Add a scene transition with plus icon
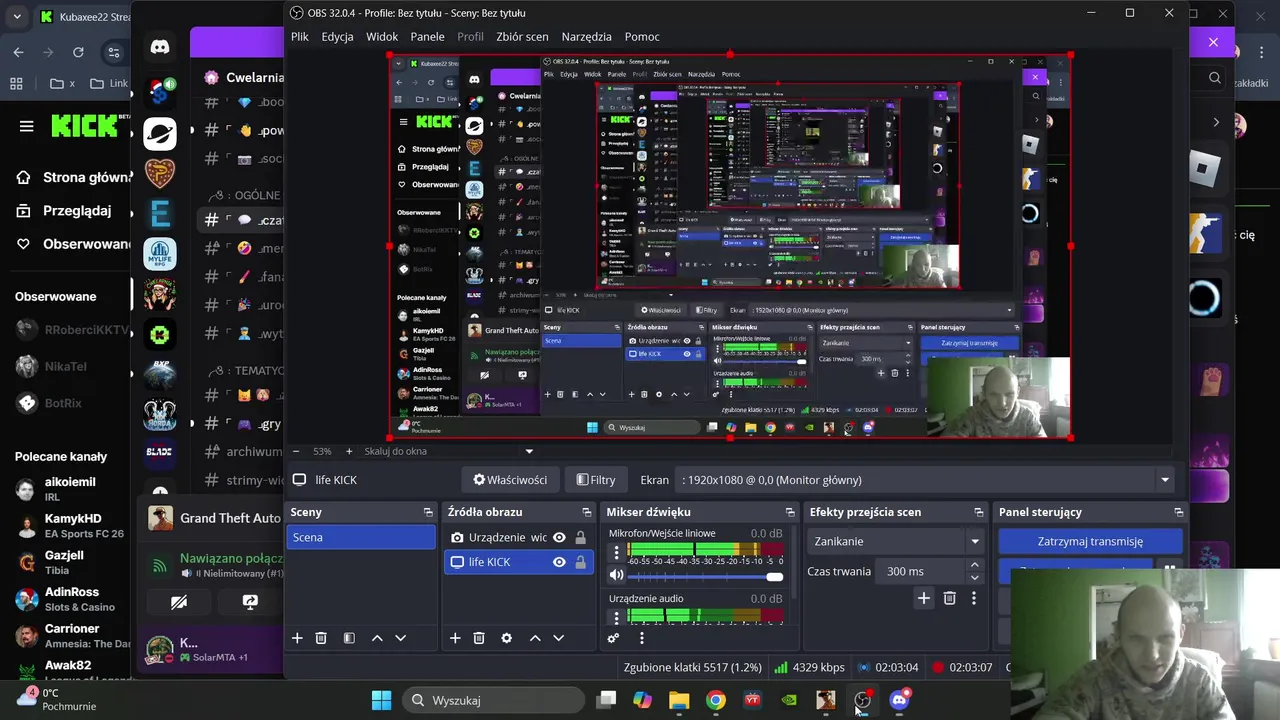The width and height of the screenshot is (1280, 720). 924,598
